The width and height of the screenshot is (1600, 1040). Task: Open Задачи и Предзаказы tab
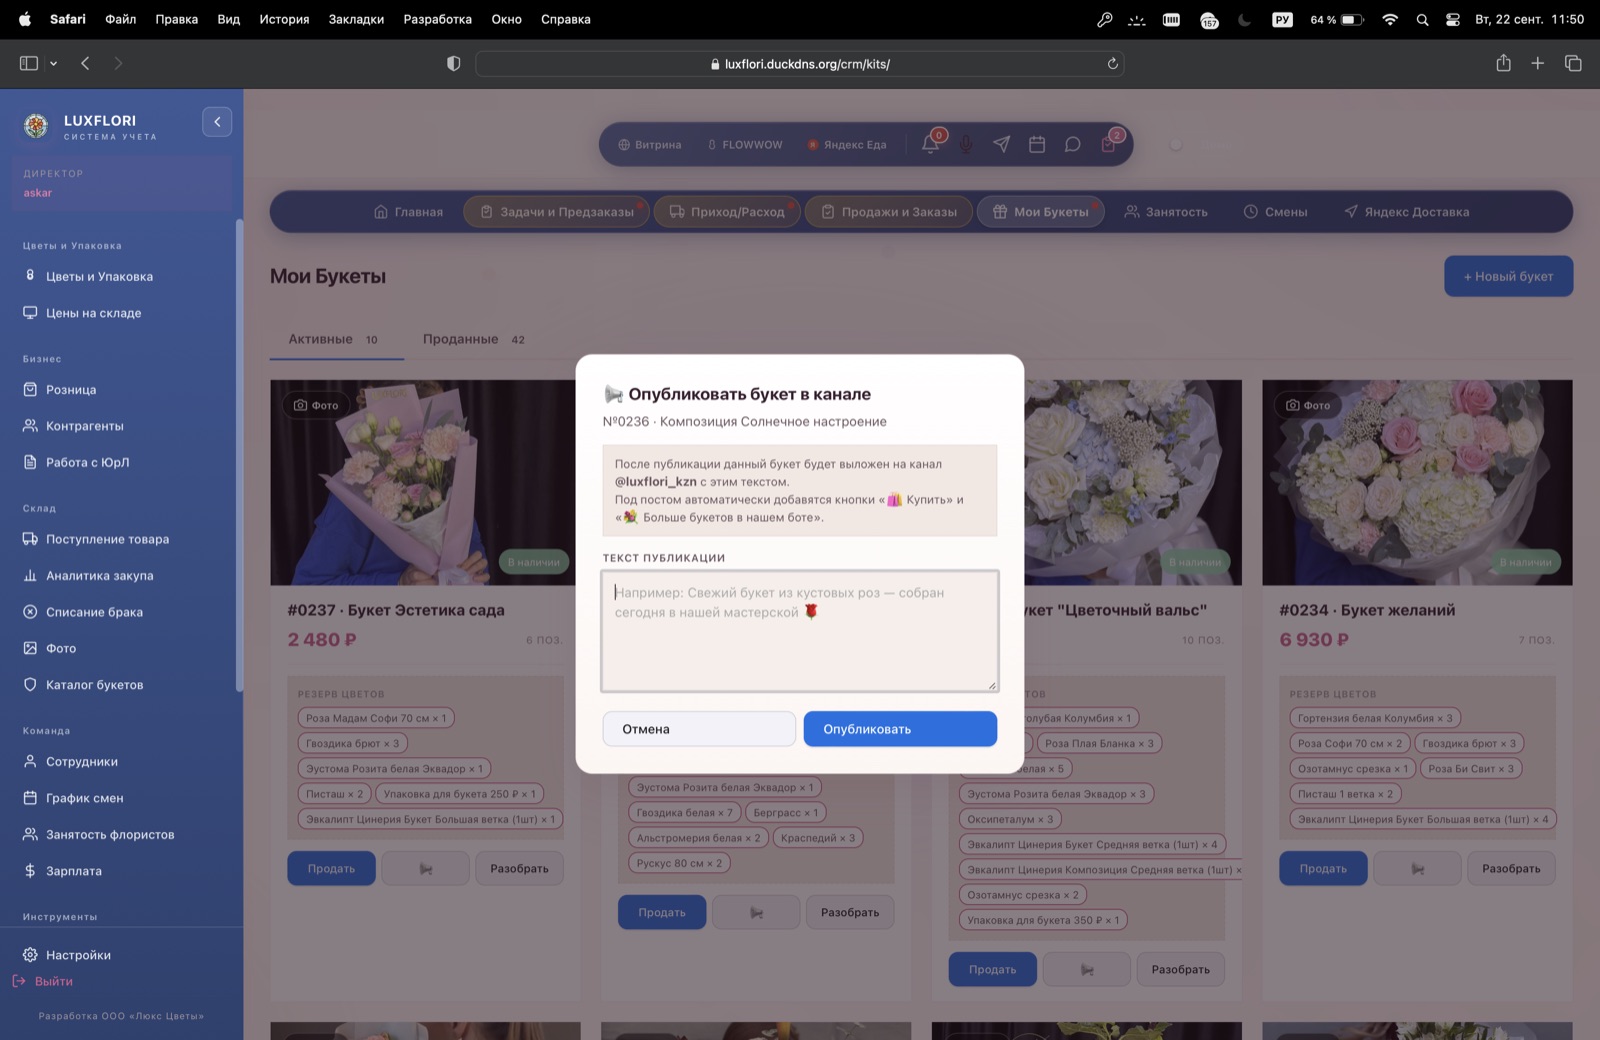point(557,212)
